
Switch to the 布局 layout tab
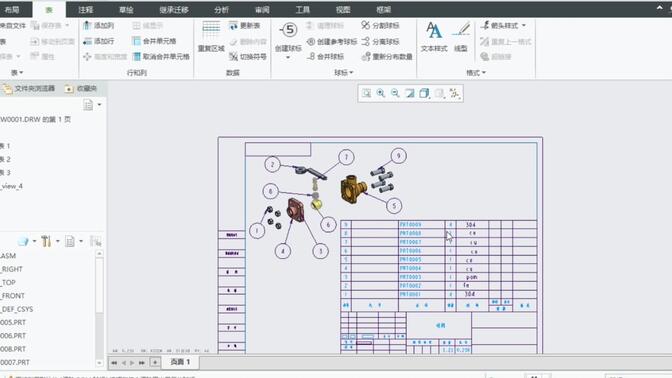pos(12,9)
